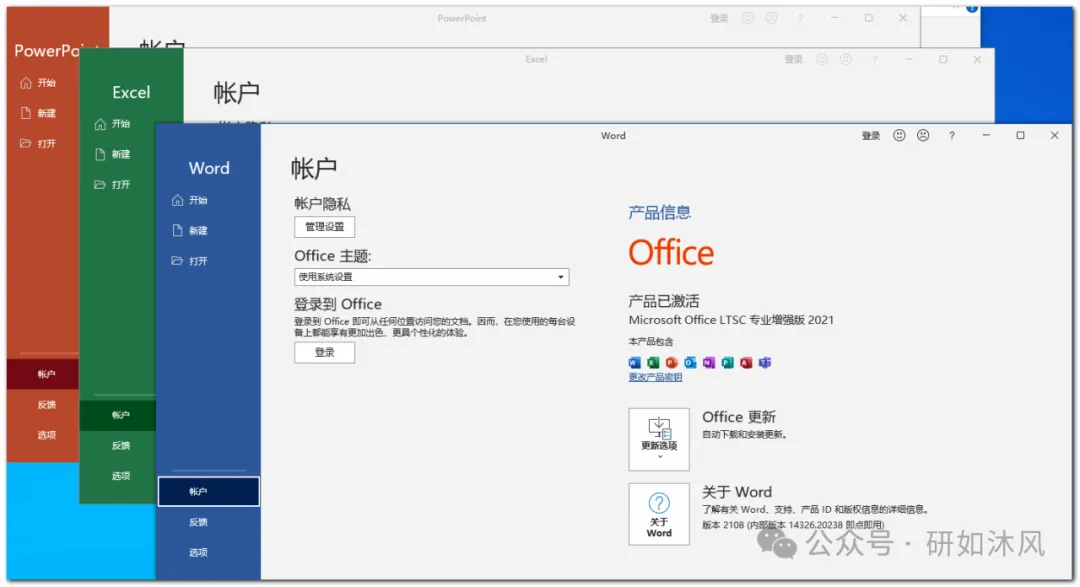Open help icon in PowerPoint title bar
The height and width of the screenshot is (587, 1080).
(x=800, y=19)
